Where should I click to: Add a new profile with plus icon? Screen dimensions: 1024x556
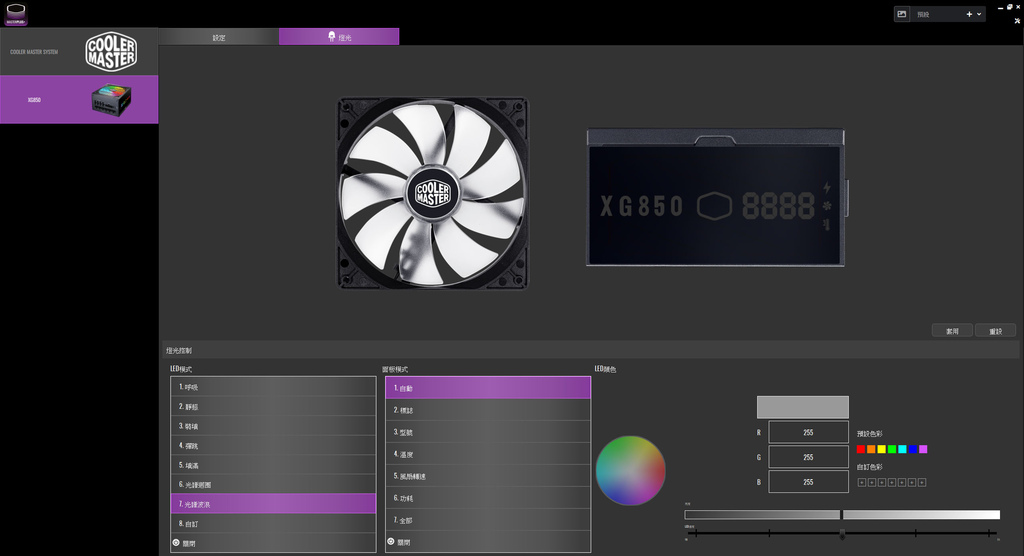click(x=969, y=14)
